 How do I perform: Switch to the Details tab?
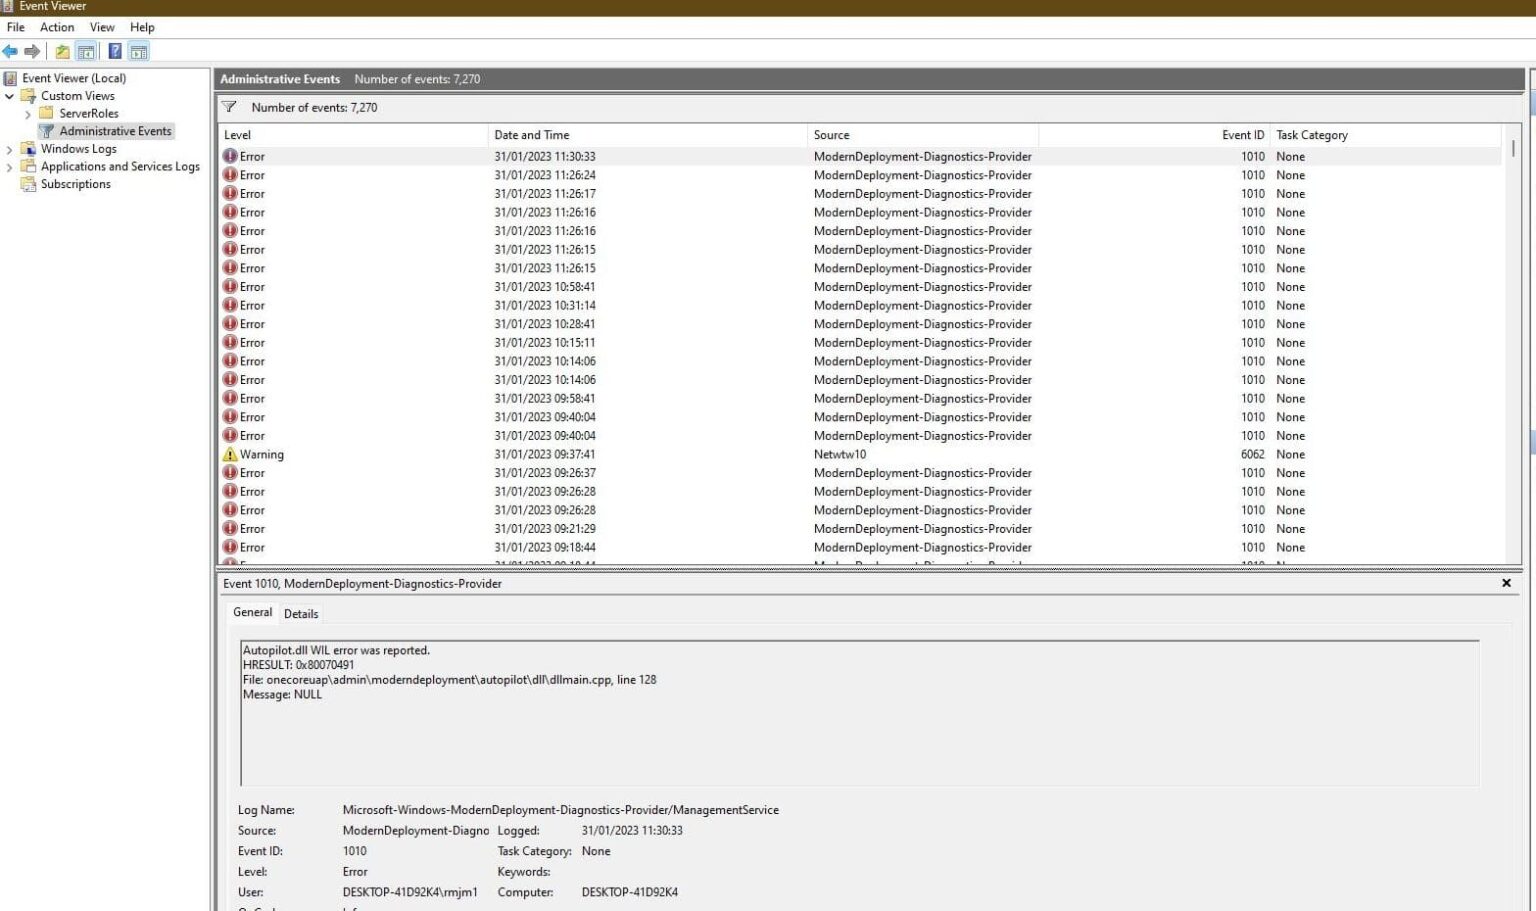(x=301, y=613)
